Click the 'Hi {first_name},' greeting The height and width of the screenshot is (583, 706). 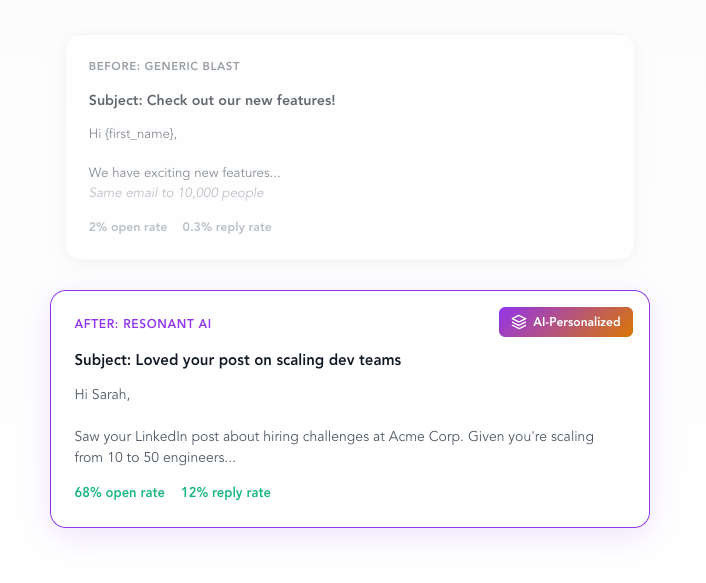click(x=133, y=134)
